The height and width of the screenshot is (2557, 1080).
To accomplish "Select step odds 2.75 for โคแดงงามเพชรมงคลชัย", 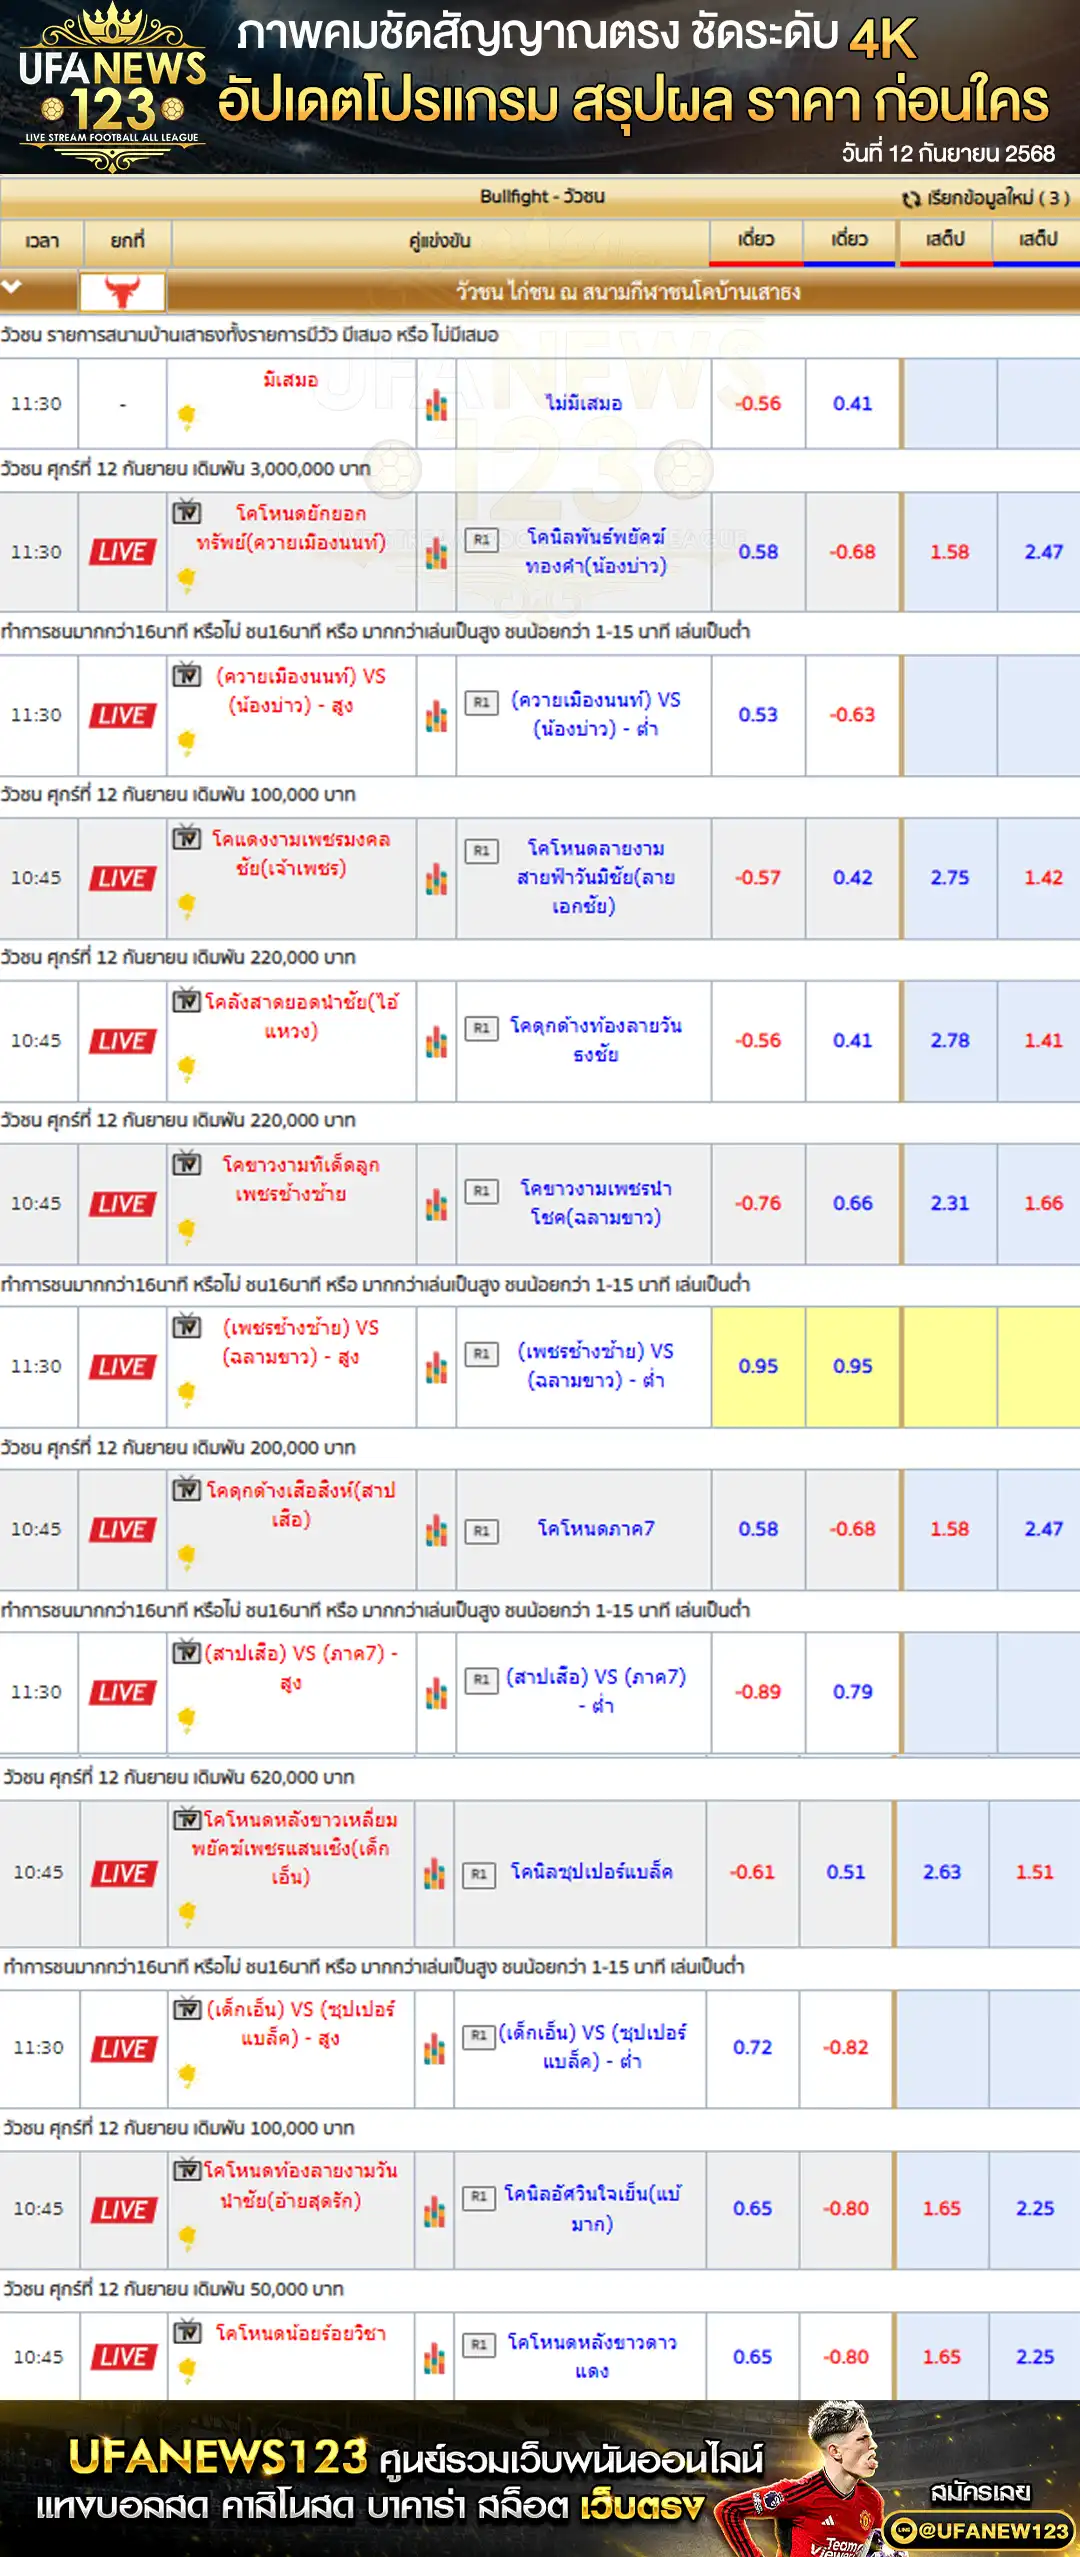I will (950, 878).
